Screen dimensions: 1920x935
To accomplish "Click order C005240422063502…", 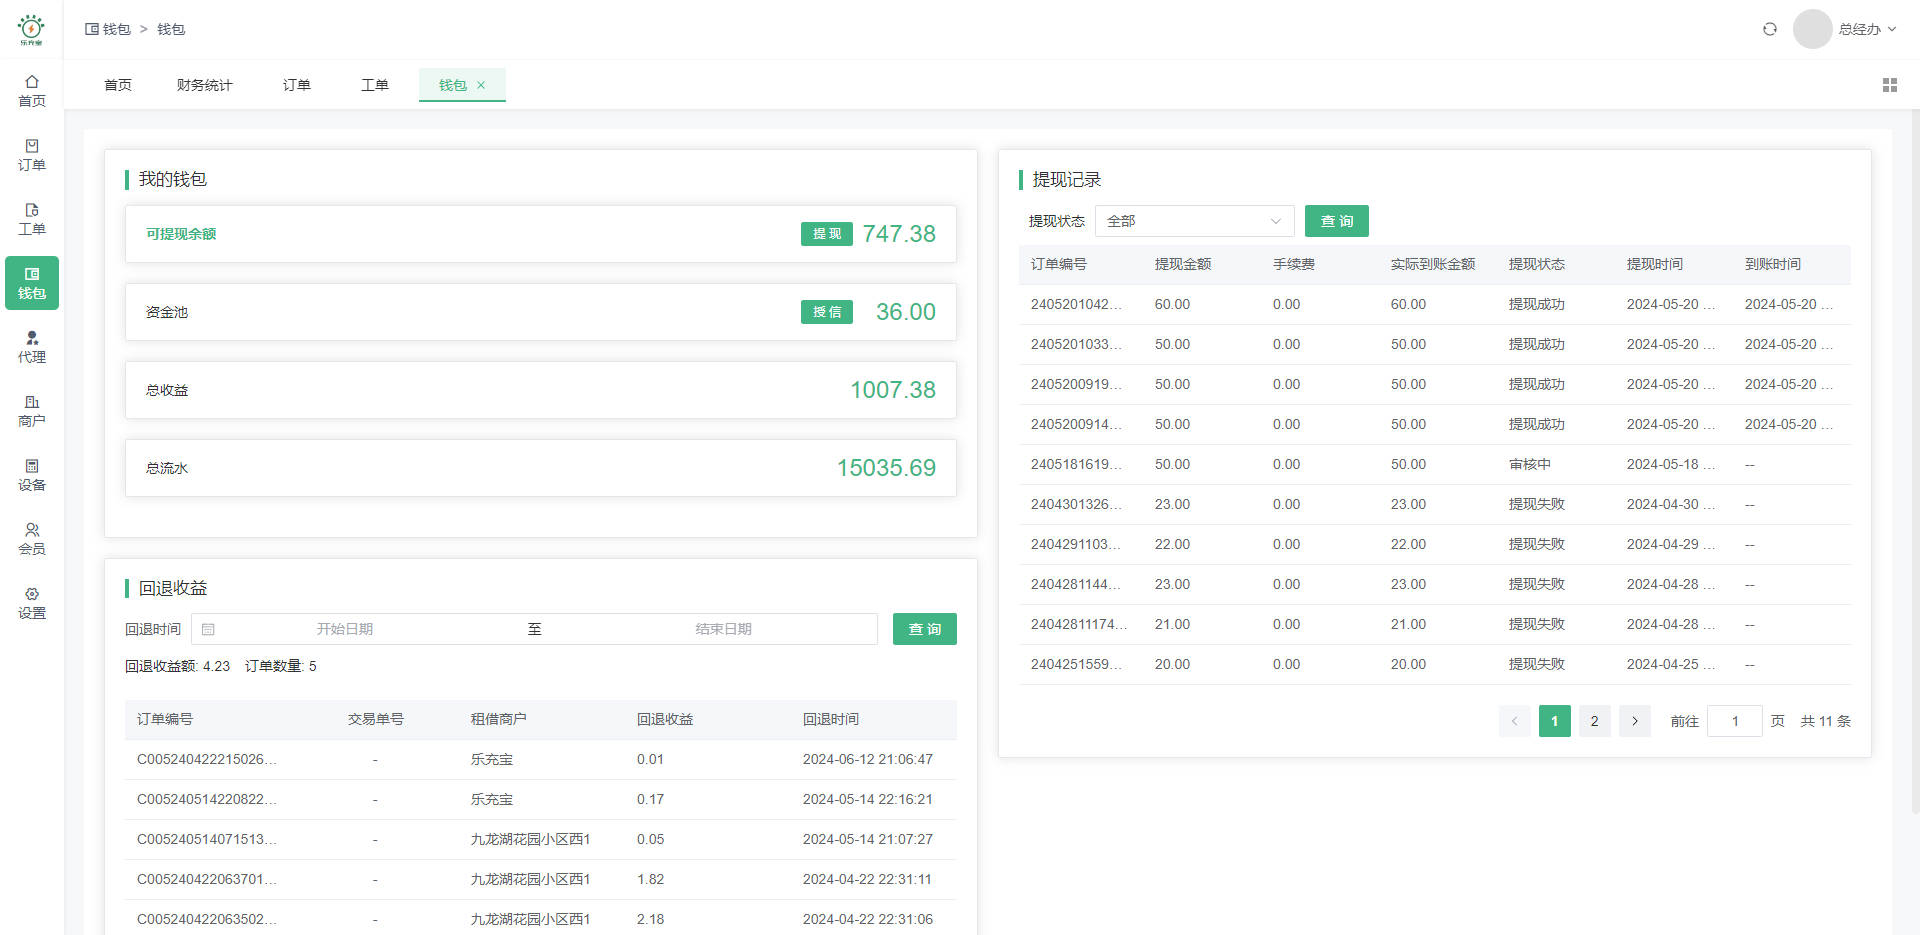I will pos(207,919).
